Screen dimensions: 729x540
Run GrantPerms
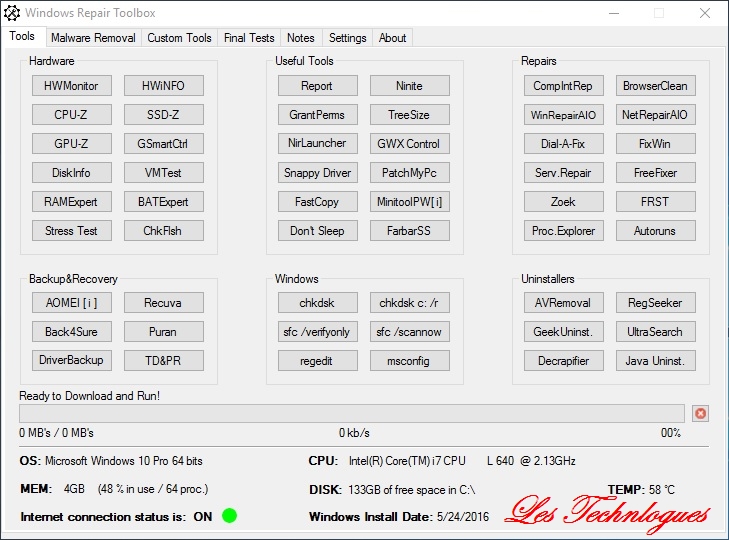click(318, 114)
